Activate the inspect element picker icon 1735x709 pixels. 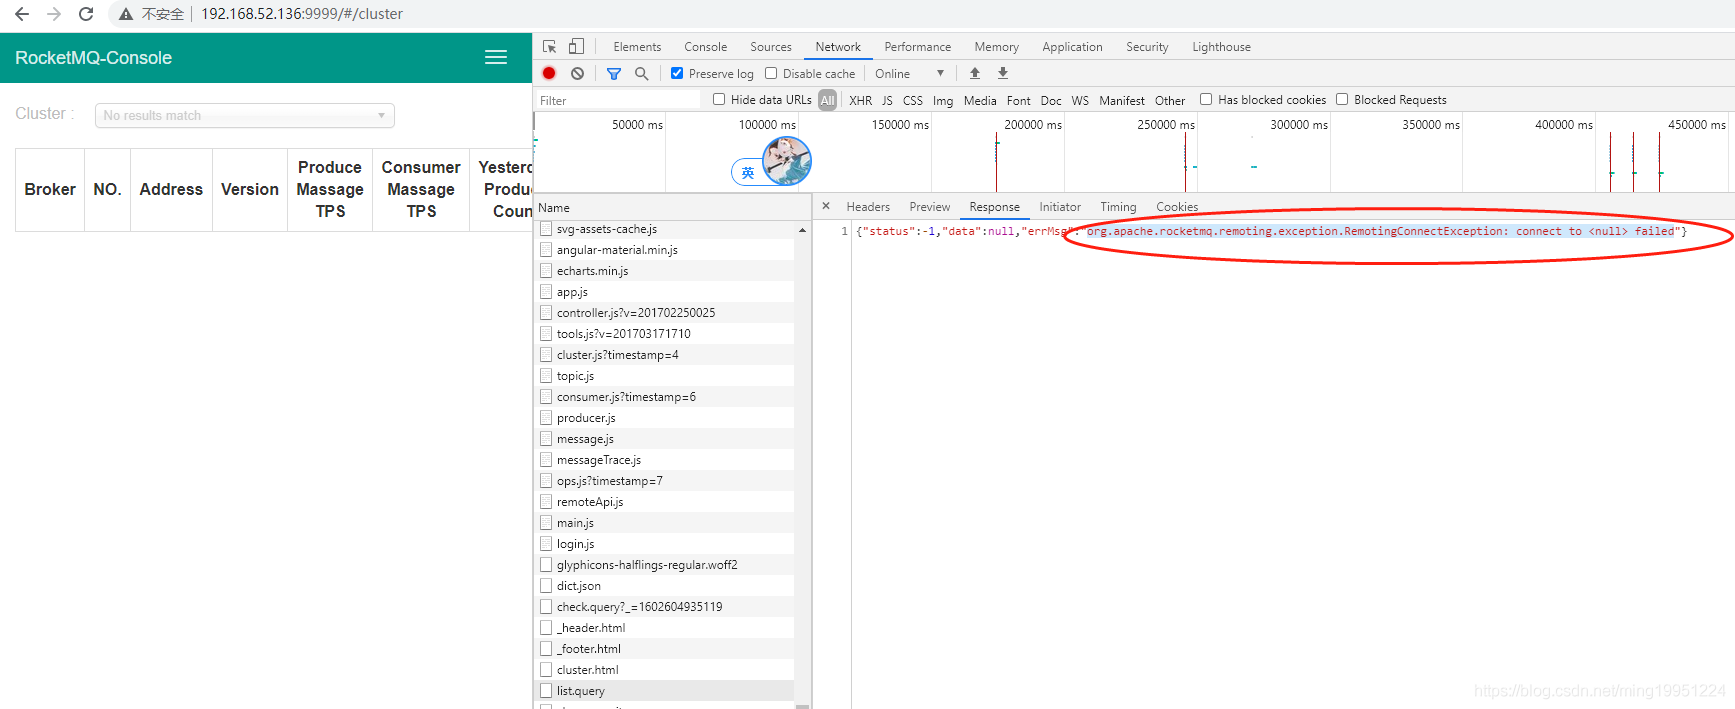(549, 46)
